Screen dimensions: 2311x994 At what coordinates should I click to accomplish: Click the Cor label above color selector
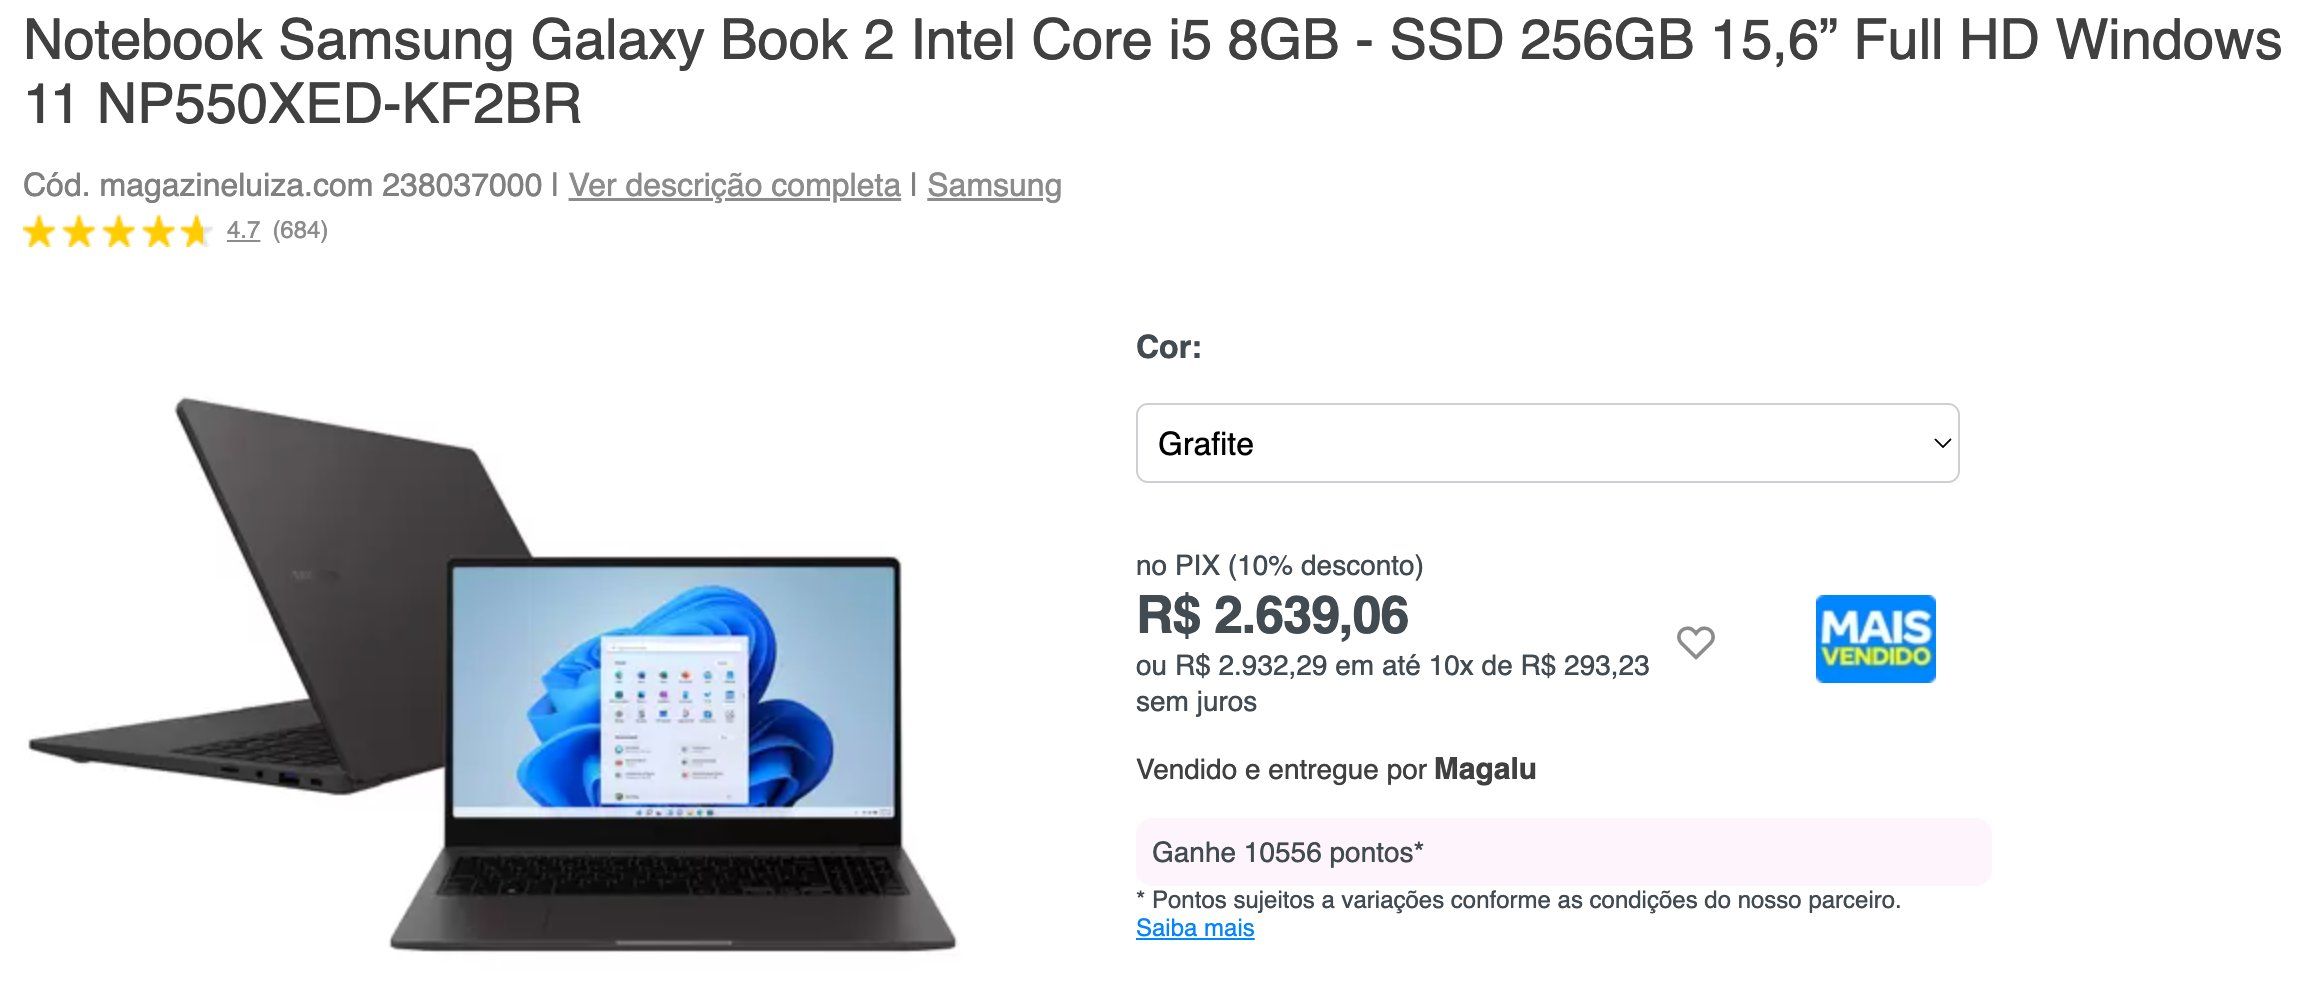pos(1168,347)
